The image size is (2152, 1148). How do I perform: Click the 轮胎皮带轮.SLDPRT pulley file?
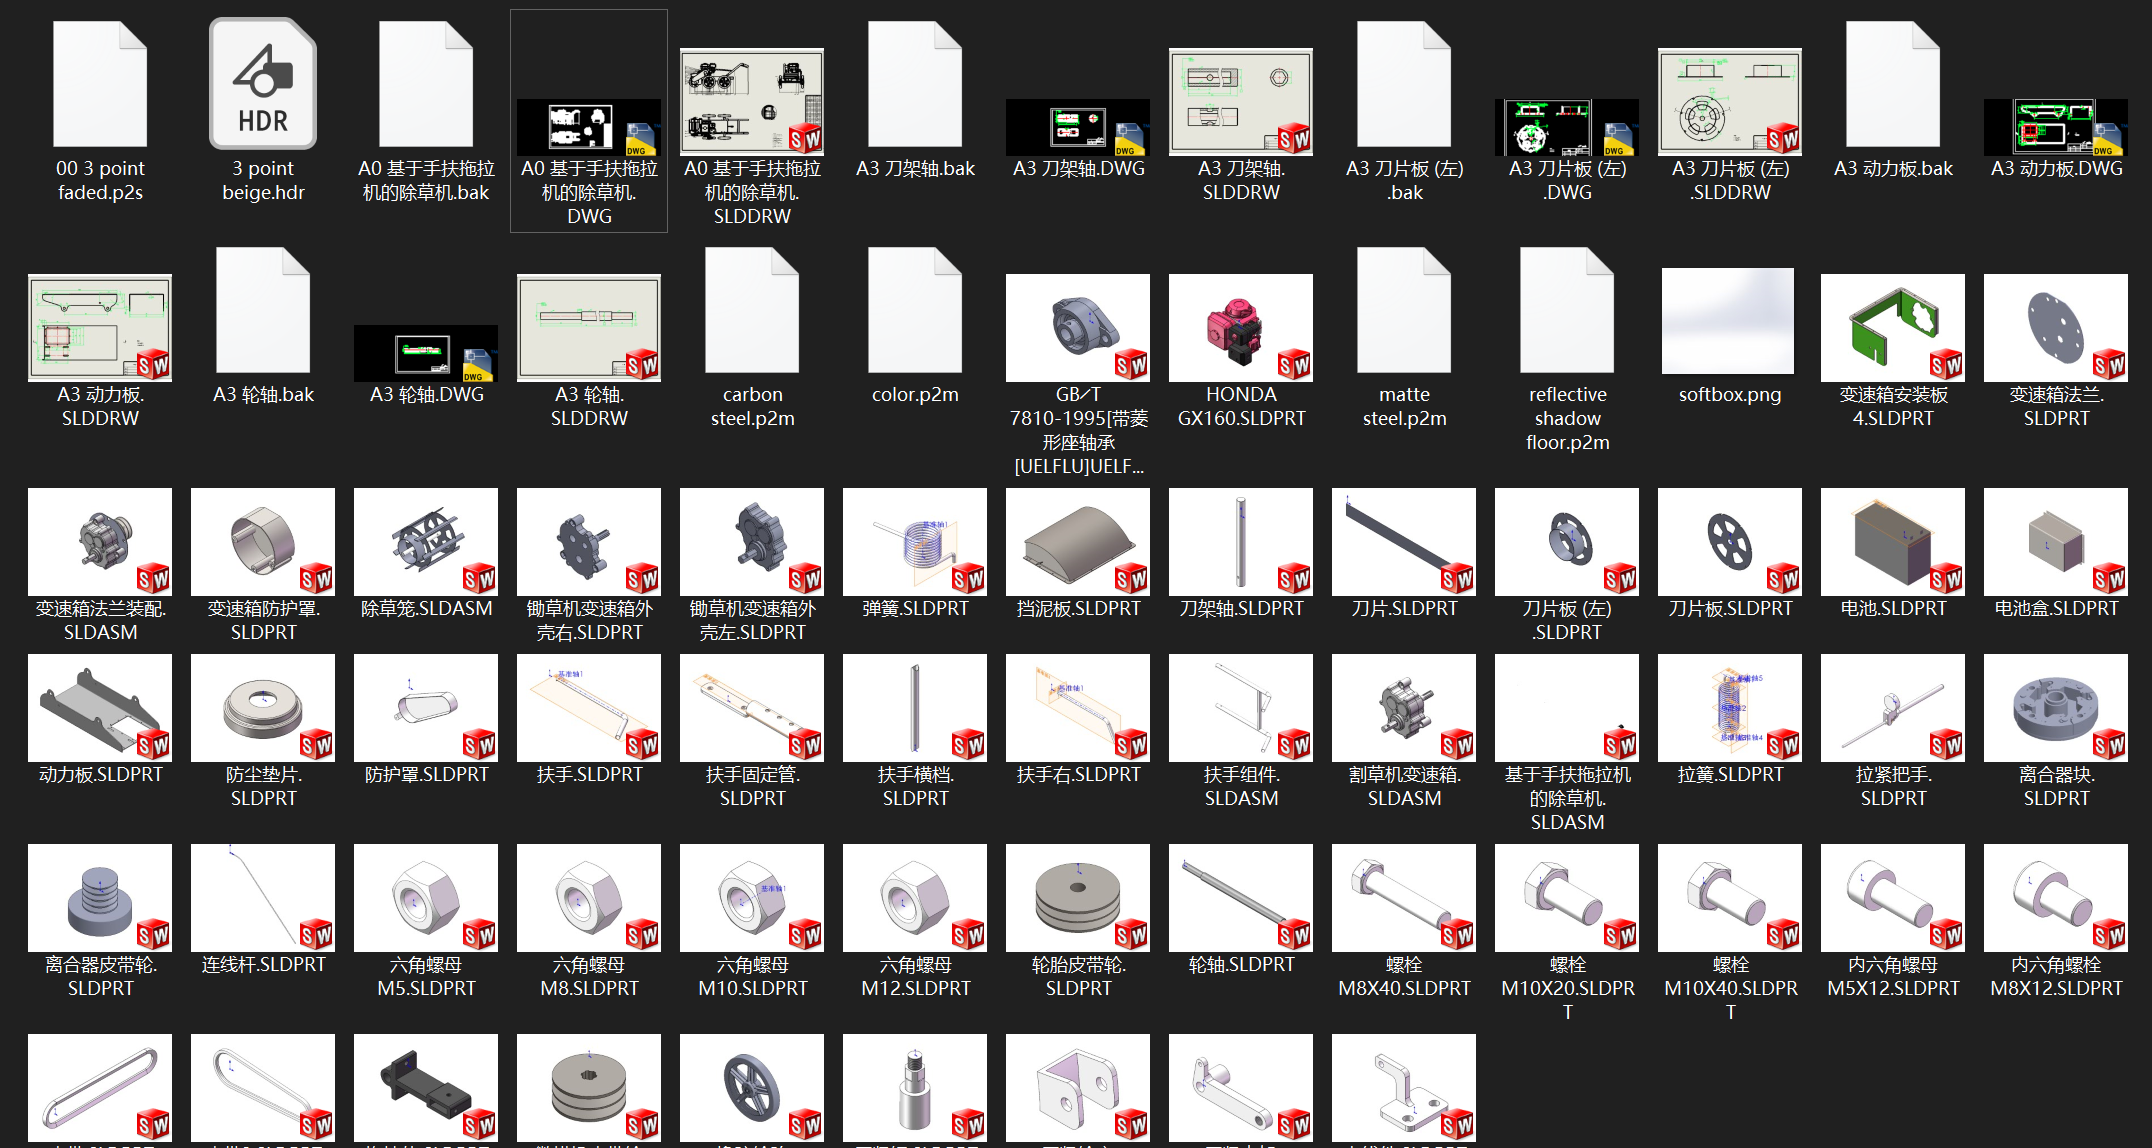pos(1078,898)
